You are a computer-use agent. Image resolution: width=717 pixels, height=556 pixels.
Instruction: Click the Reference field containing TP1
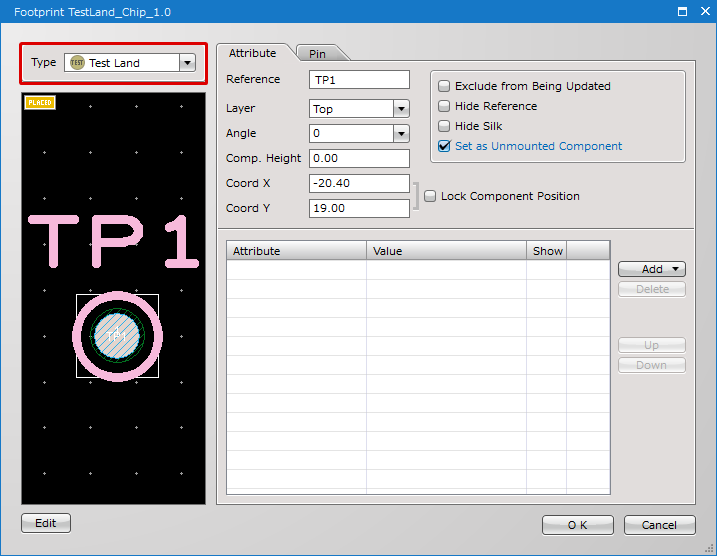pyautogui.click(x=359, y=80)
